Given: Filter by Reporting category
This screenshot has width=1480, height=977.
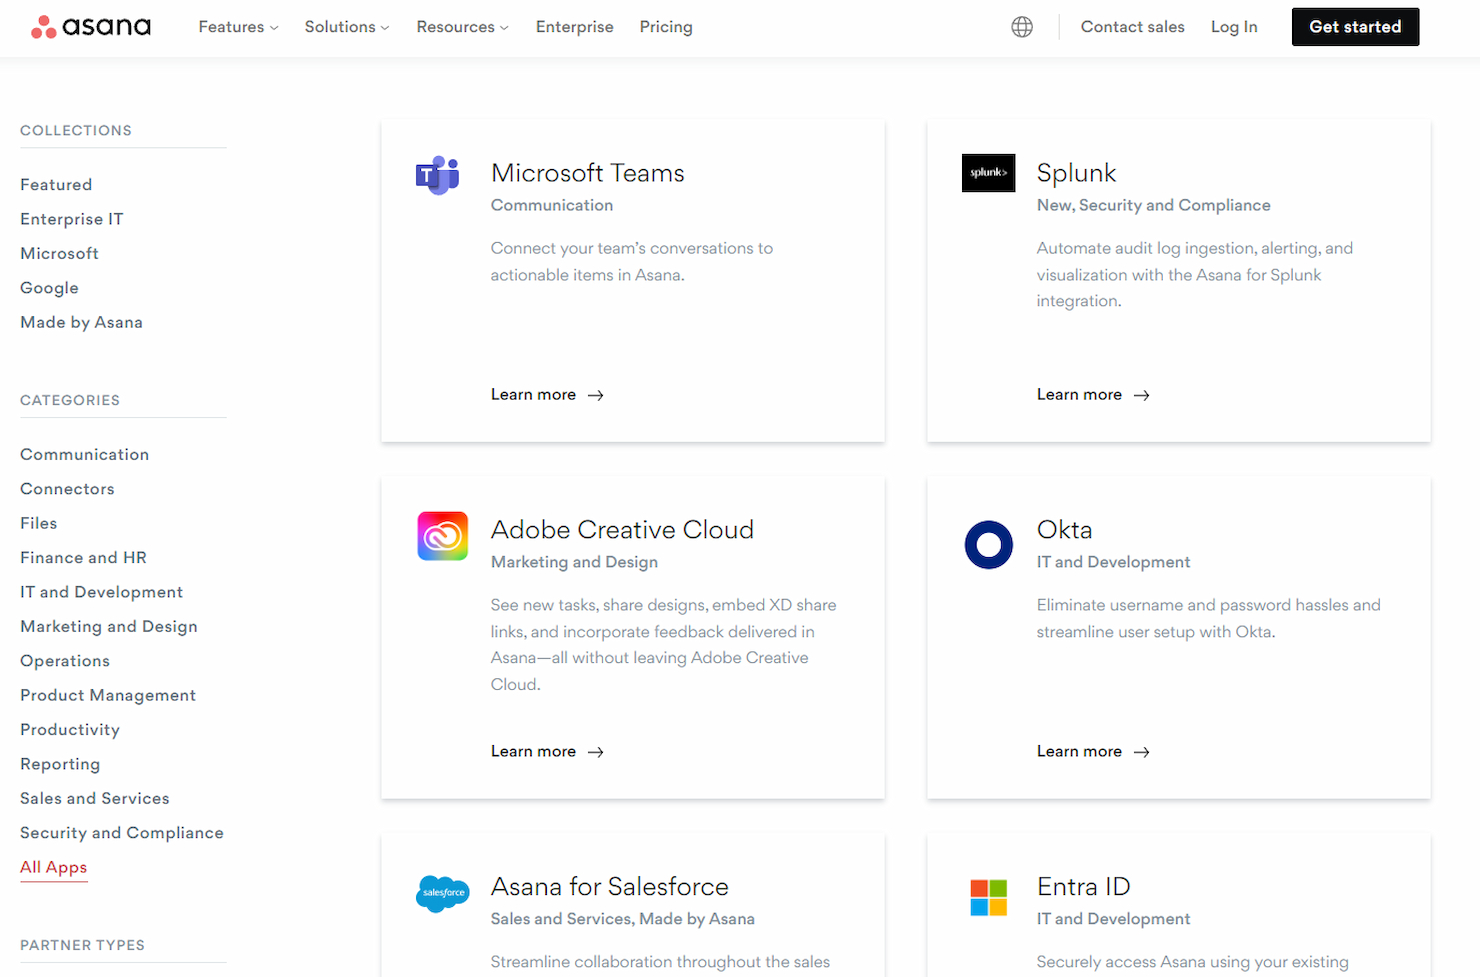Looking at the screenshot, I should click(60, 764).
